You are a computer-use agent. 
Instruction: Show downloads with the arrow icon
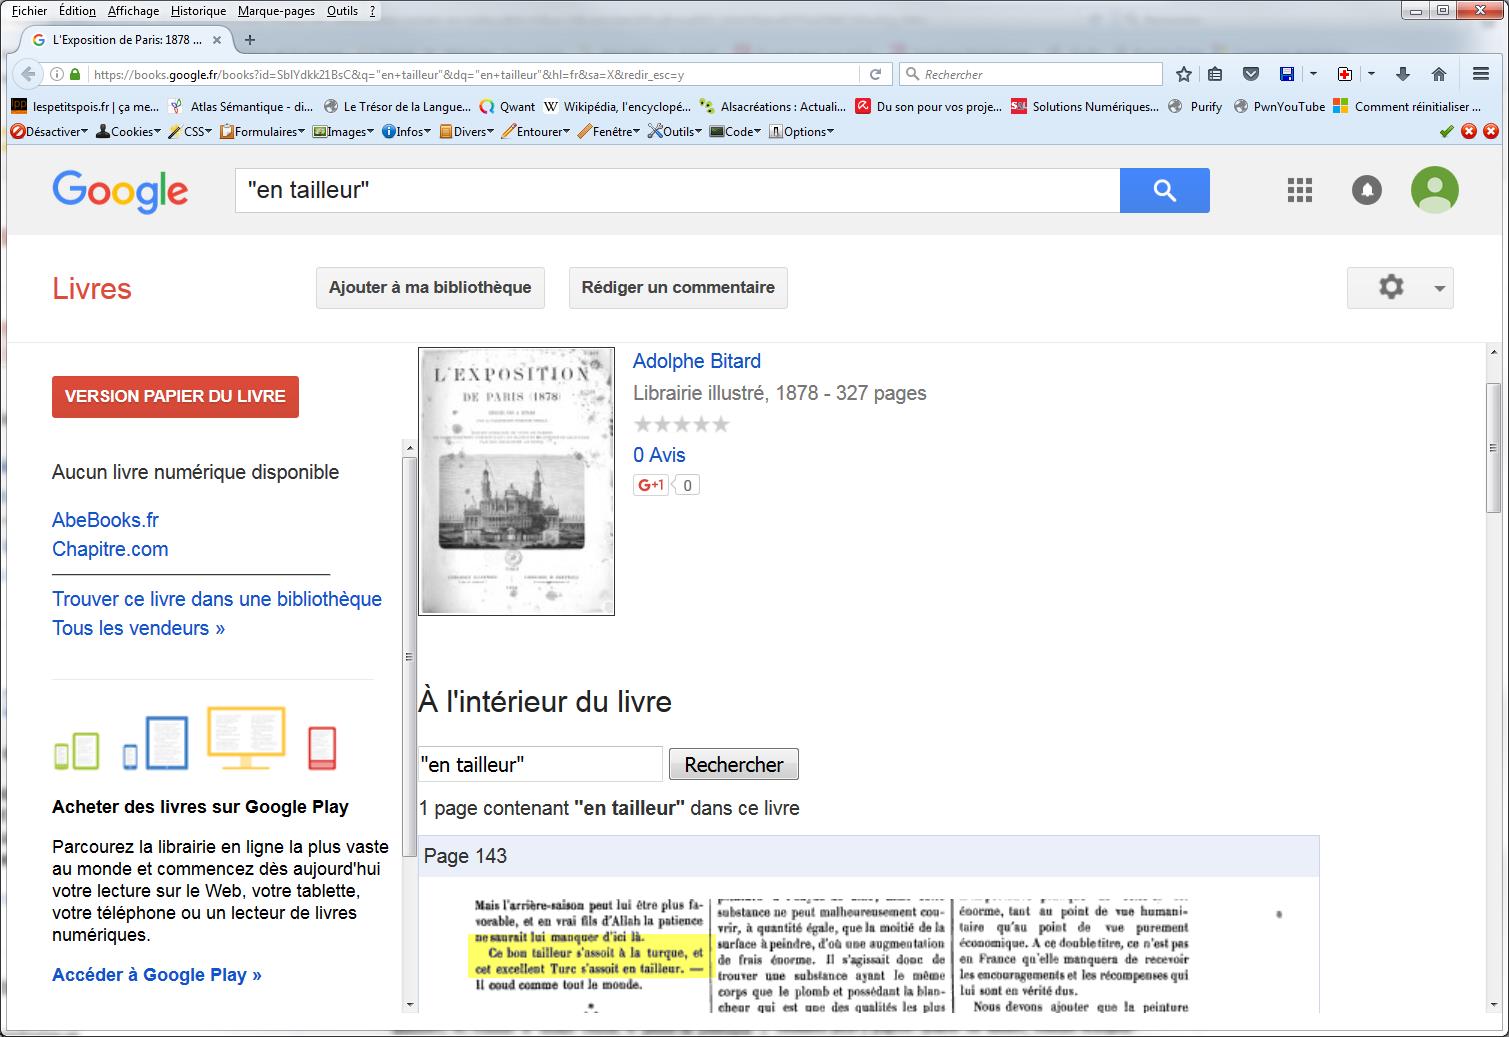pyautogui.click(x=1402, y=74)
